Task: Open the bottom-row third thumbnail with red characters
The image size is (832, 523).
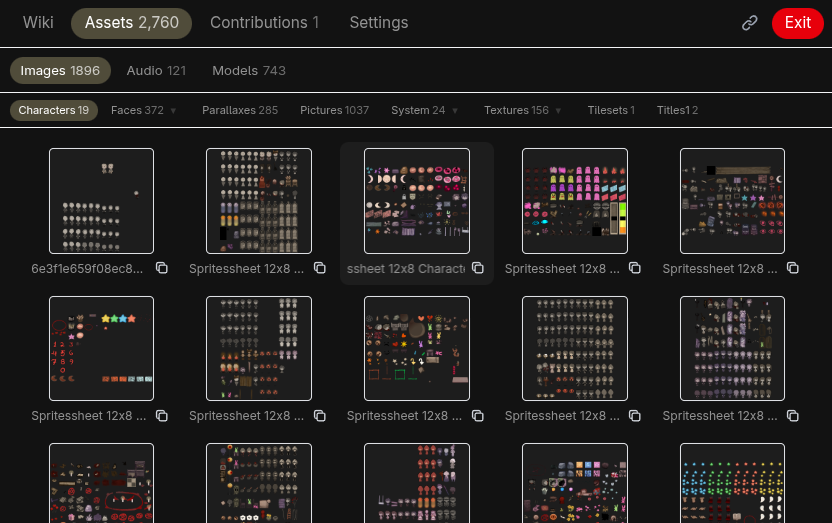Action: [417, 483]
